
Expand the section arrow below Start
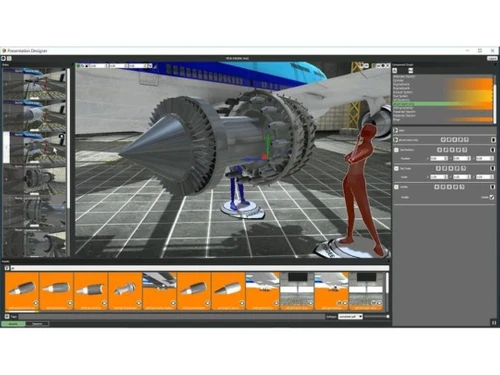[x=396, y=140]
